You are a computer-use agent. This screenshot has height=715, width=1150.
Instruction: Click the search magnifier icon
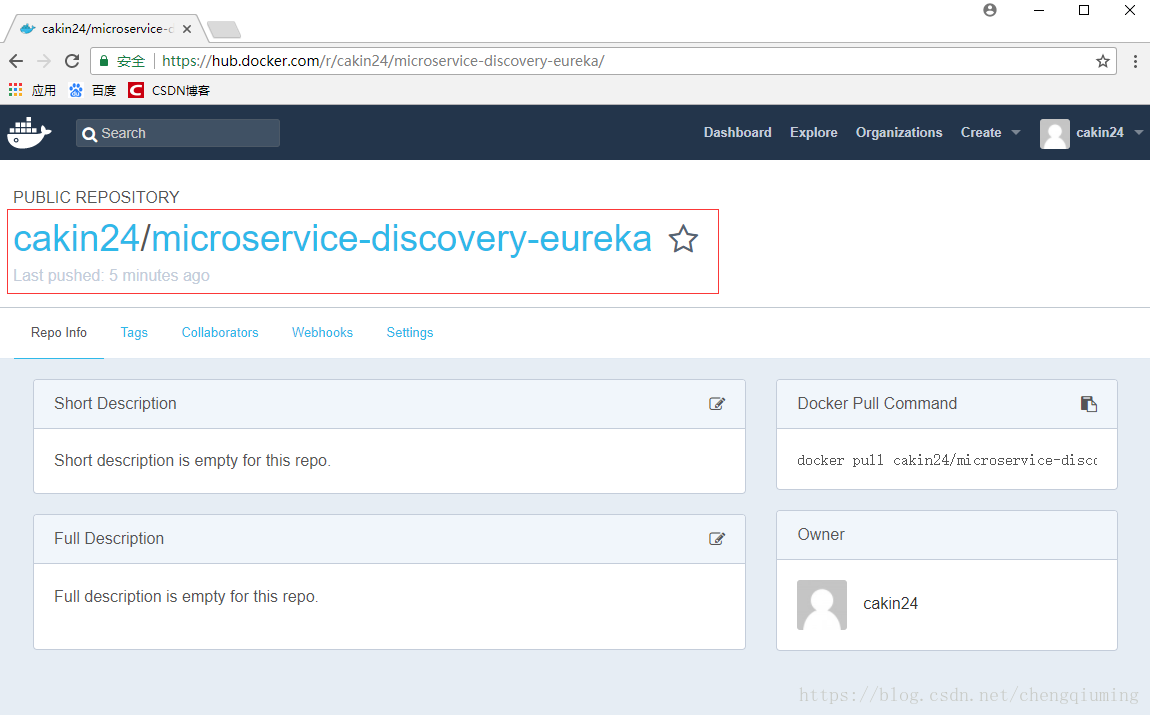coord(89,134)
